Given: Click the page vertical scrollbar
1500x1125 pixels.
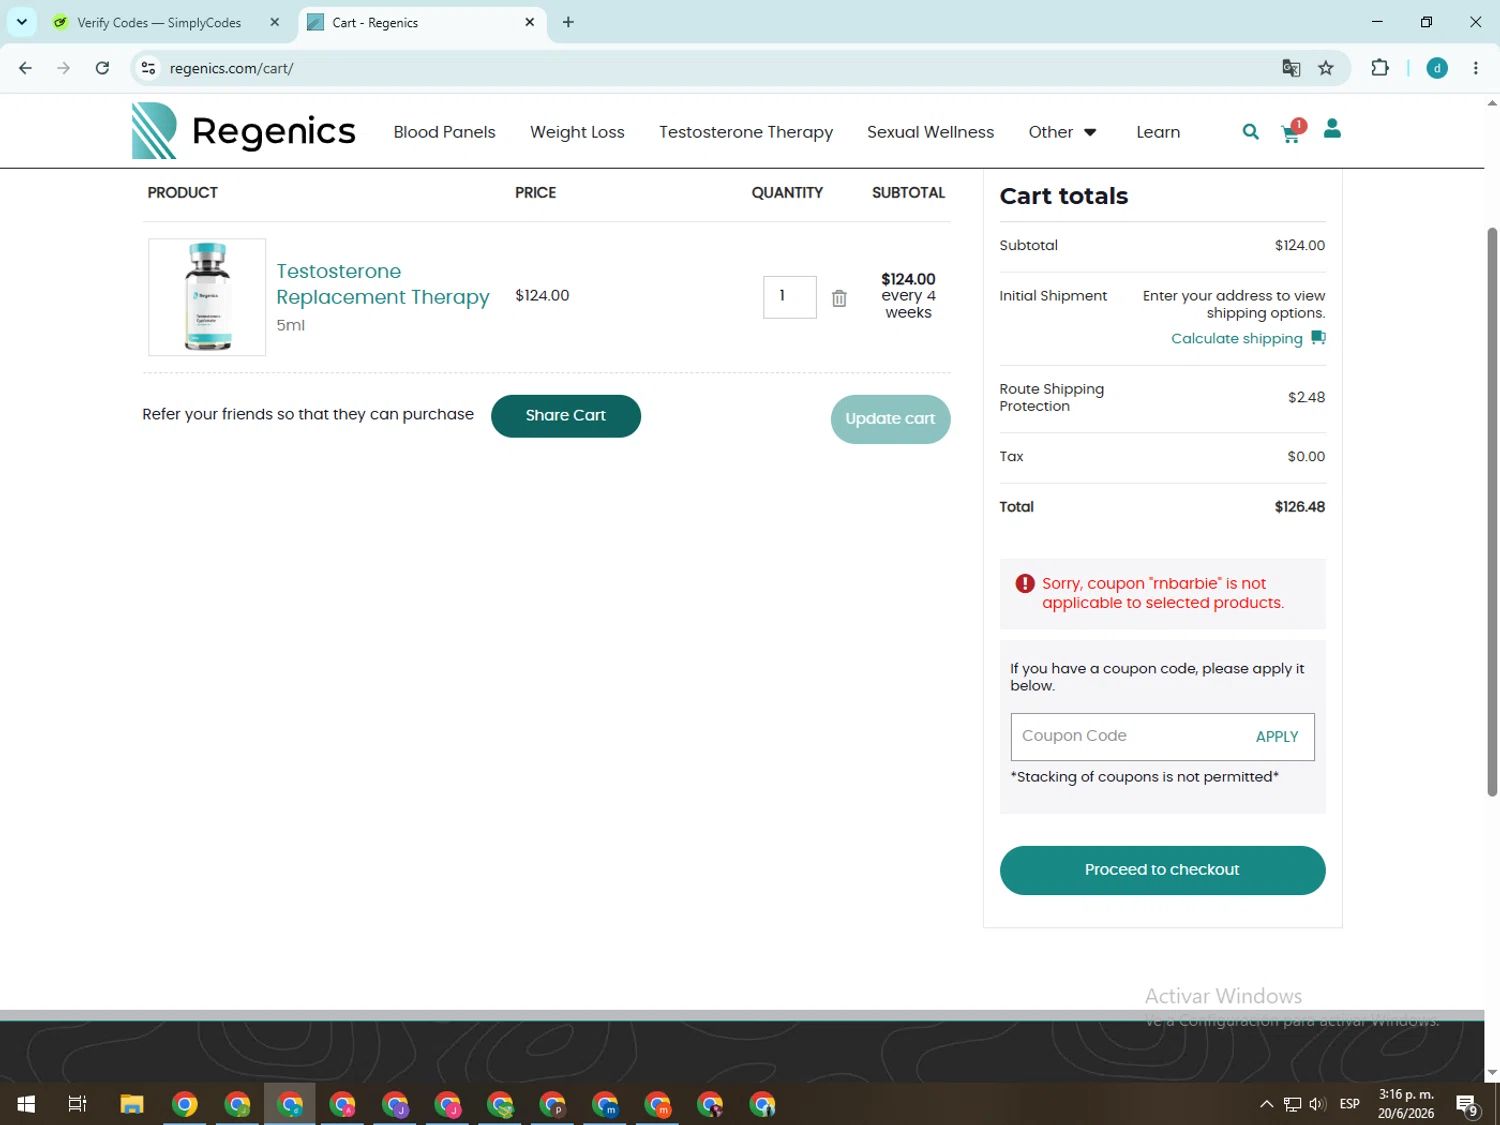Looking at the screenshot, I should tap(1492, 511).
